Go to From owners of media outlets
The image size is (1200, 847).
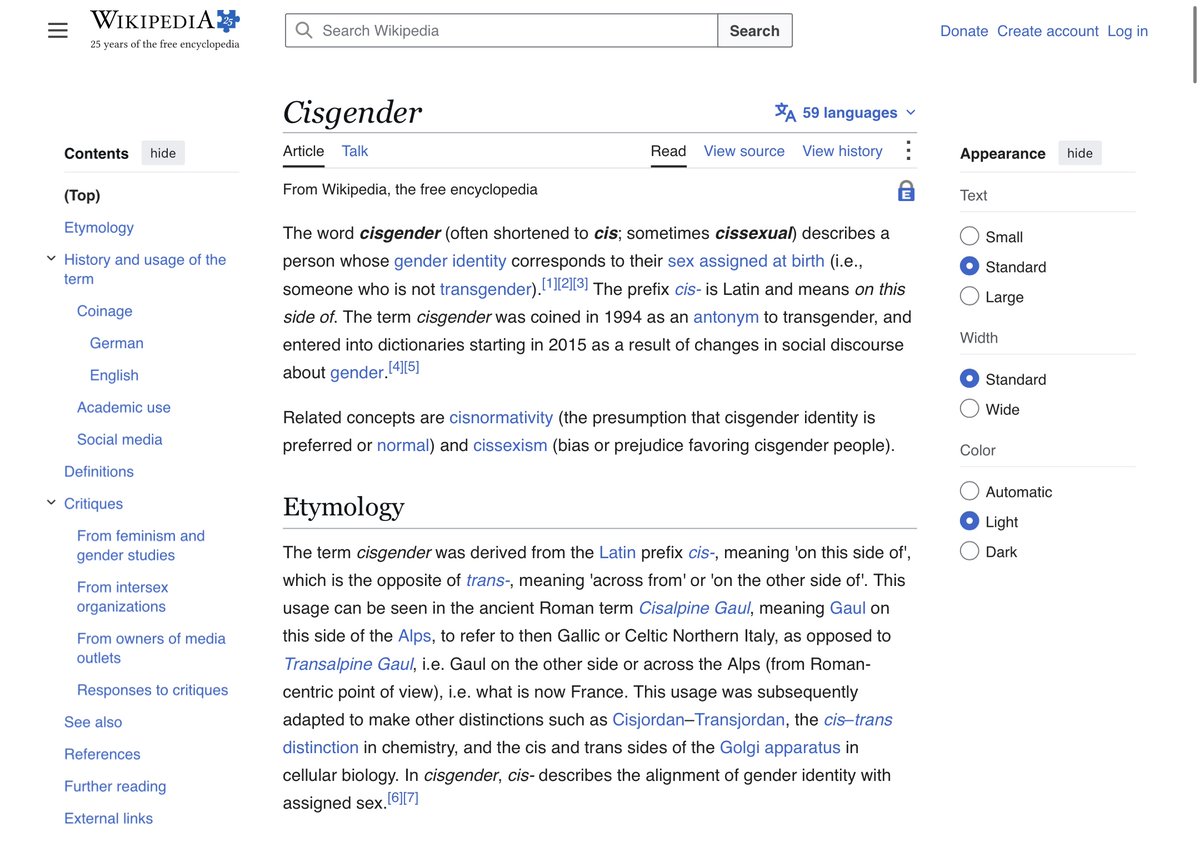[x=151, y=648]
